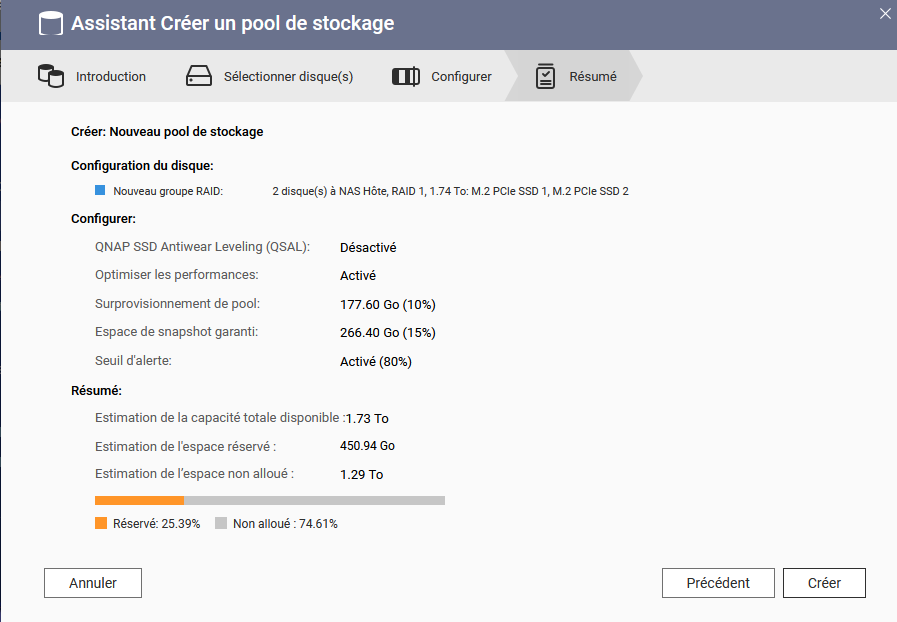Click the gray Non alloué legend swatch
Viewport: 897px width, 622px height.
tap(221, 523)
